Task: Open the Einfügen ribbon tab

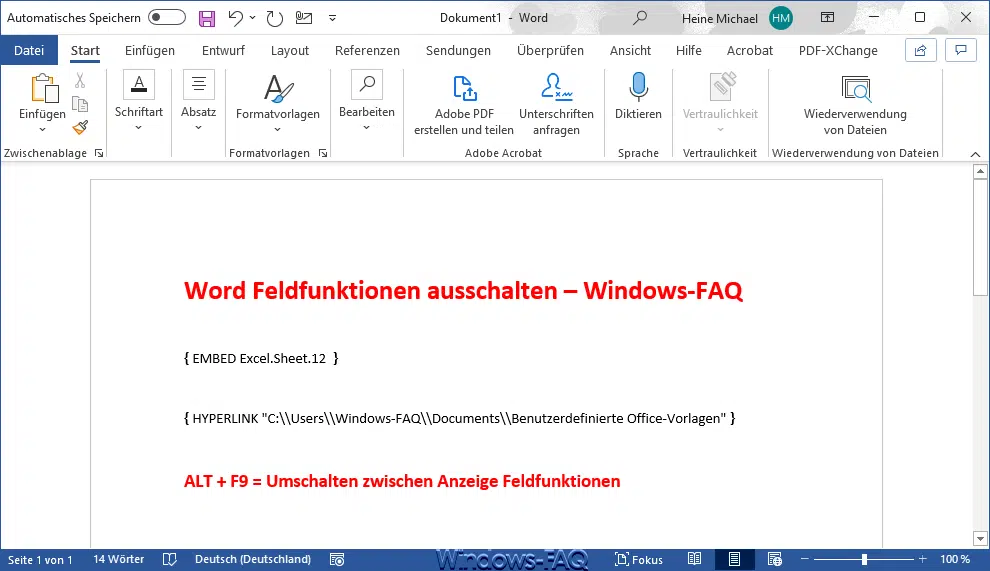Action: (x=150, y=50)
